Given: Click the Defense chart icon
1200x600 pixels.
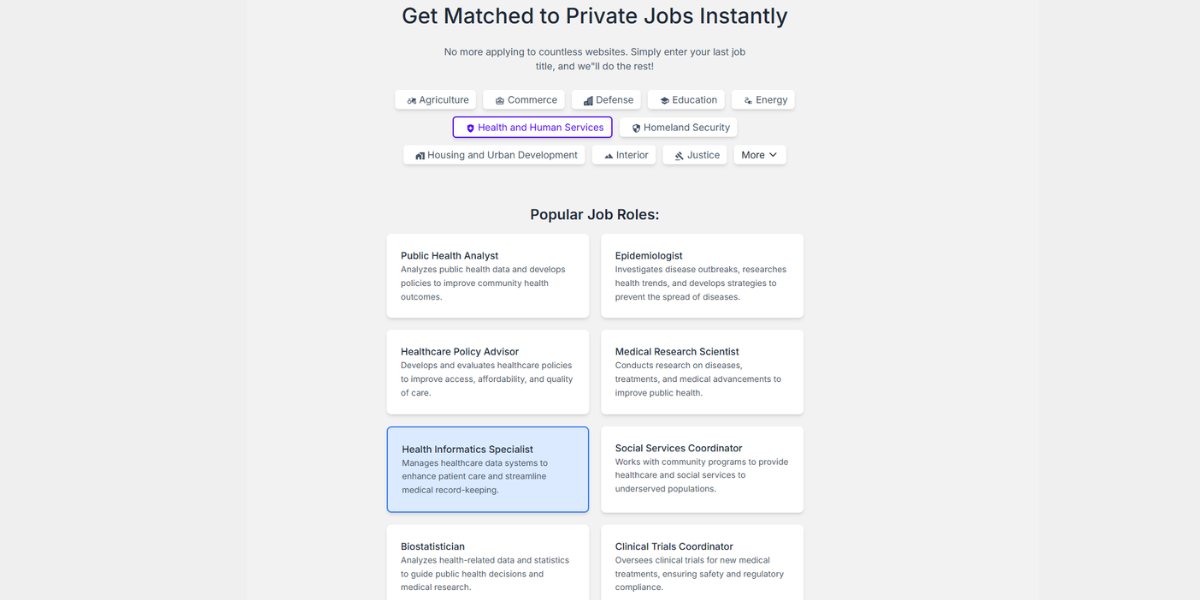Looking at the screenshot, I should coord(588,101).
